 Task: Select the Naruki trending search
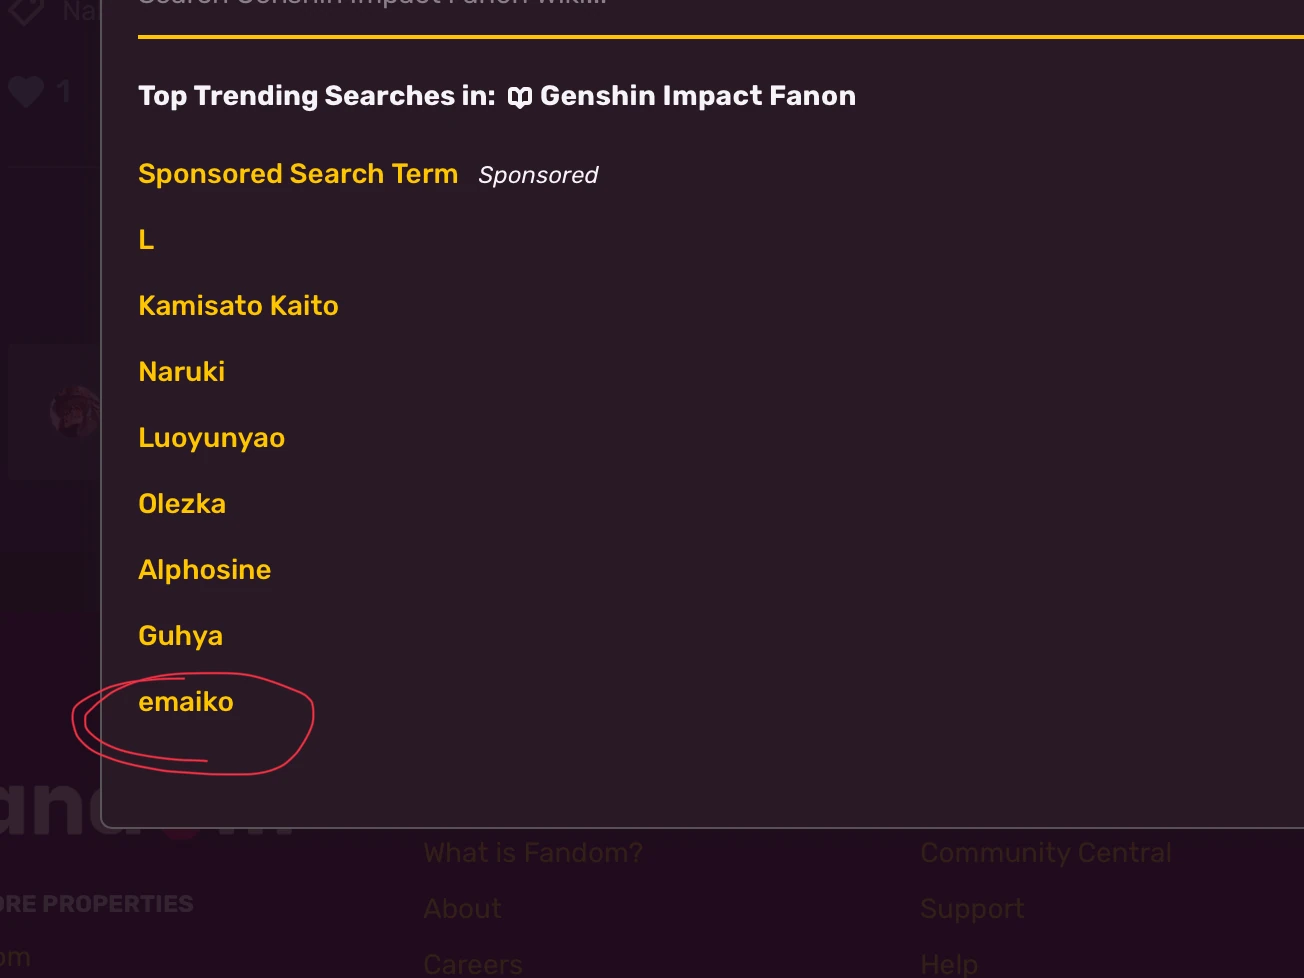(x=182, y=372)
